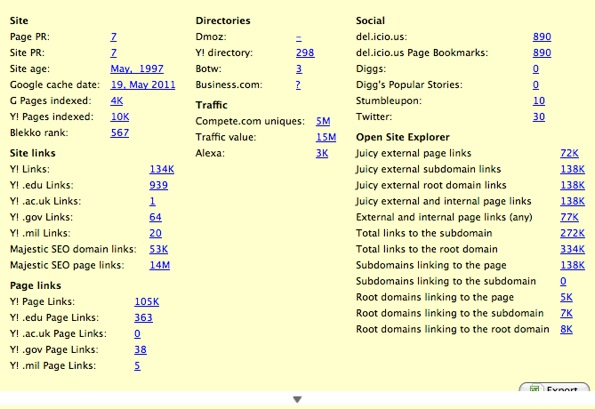The width and height of the screenshot is (595, 409).
Task: Open Juicy external root domain links 138K
Action: tap(573, 185)
